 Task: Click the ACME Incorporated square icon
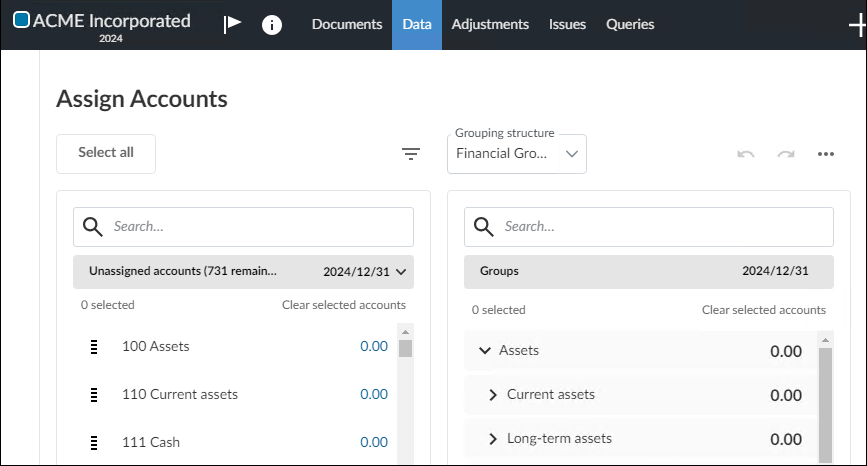click(21, 20)
